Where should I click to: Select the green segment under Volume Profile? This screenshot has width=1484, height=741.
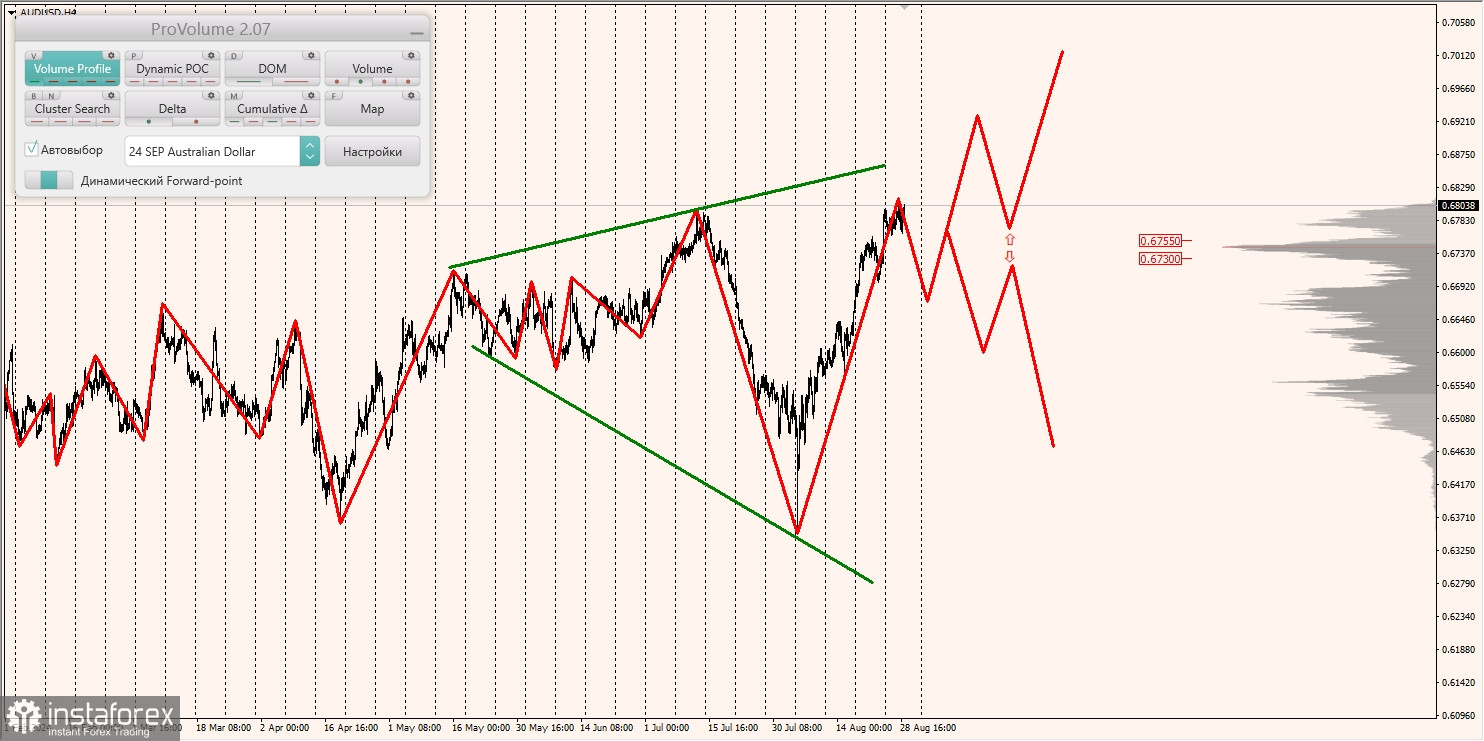point(35,81)
